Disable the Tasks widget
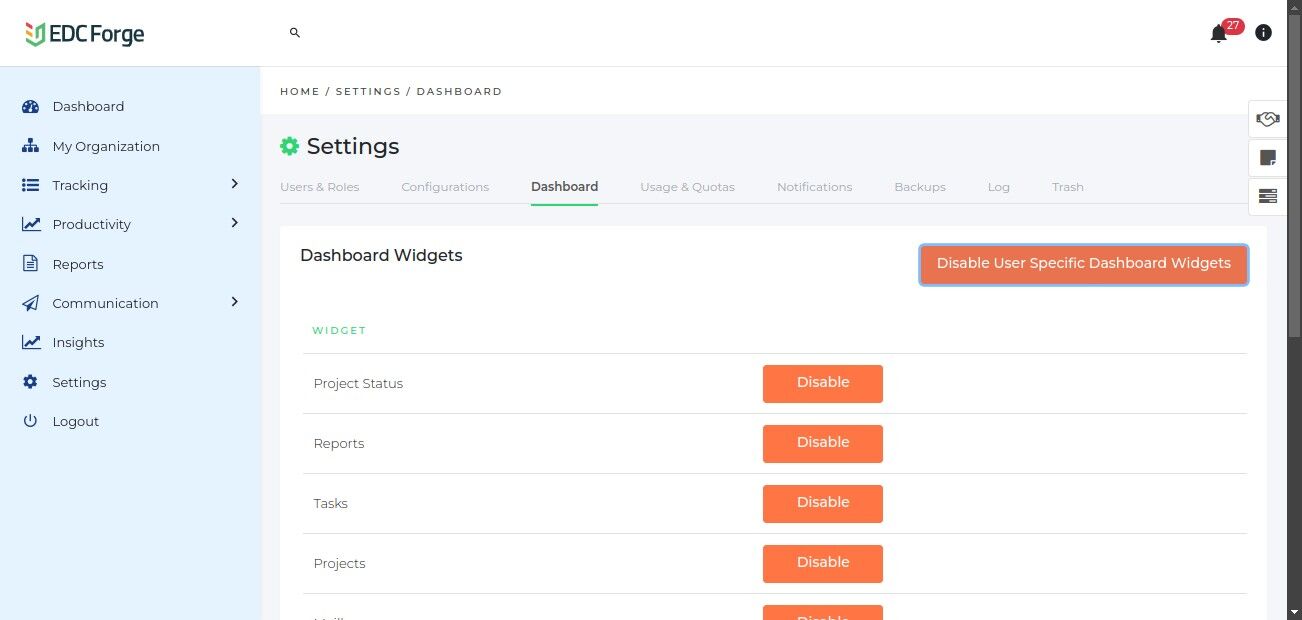 click(x=822, y=503)
